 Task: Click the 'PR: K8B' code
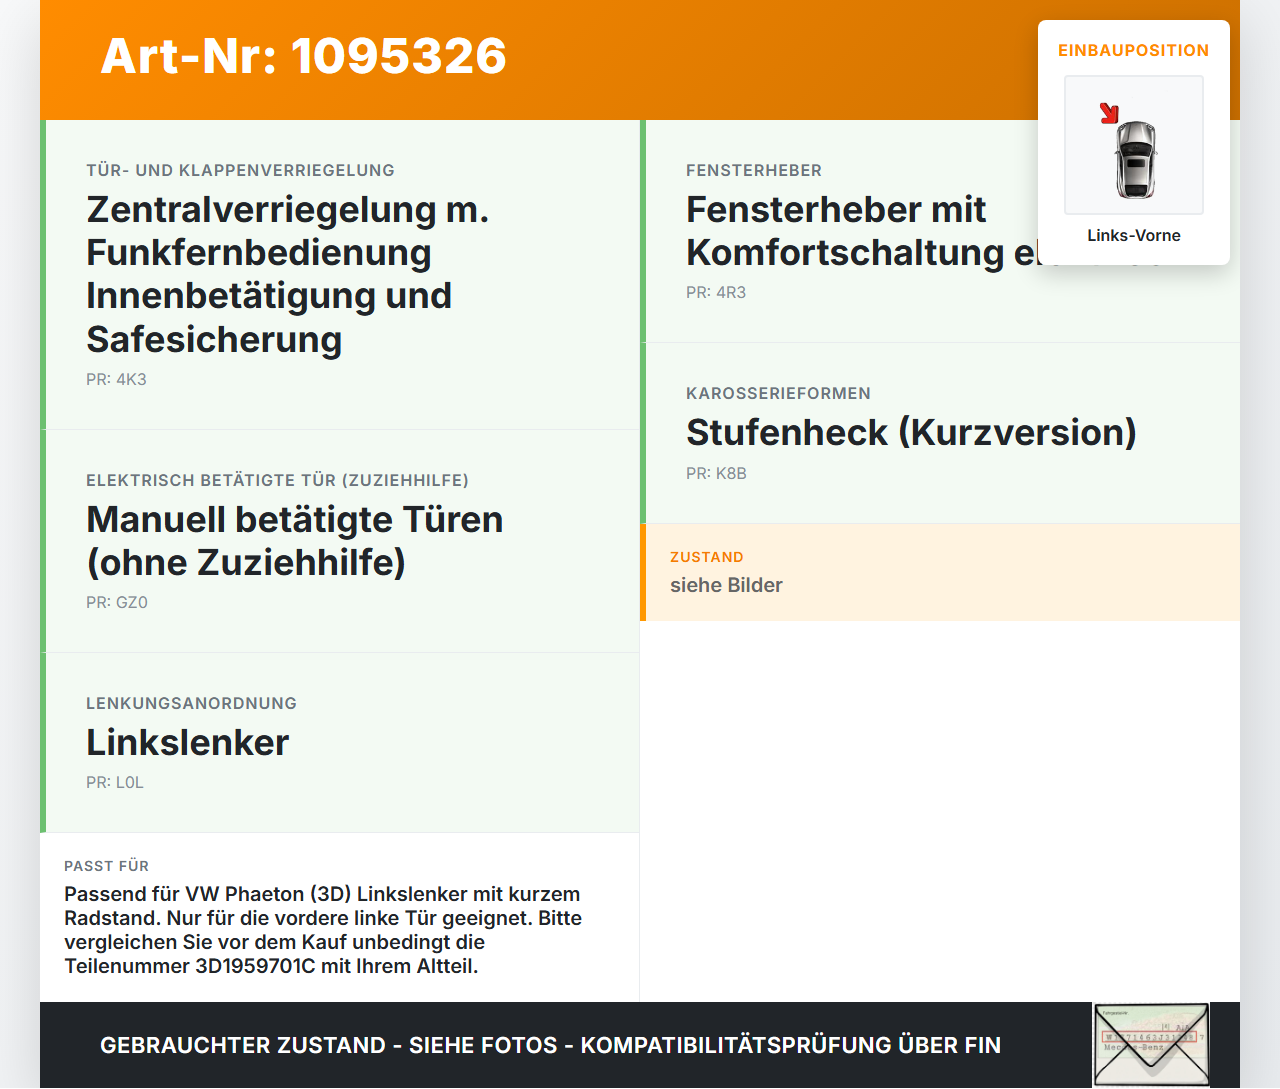[x=716, y=473]
